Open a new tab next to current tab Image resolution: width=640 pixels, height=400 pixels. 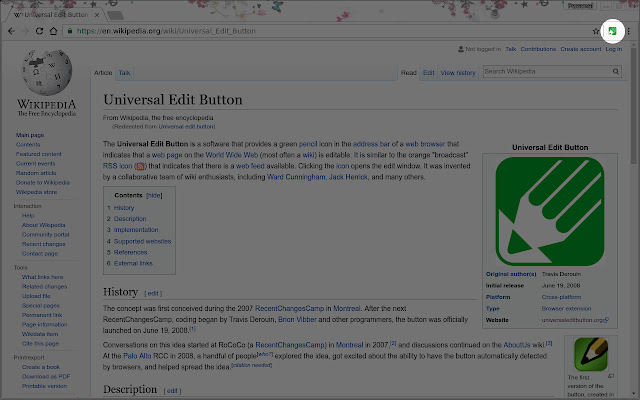click(116, 16)
